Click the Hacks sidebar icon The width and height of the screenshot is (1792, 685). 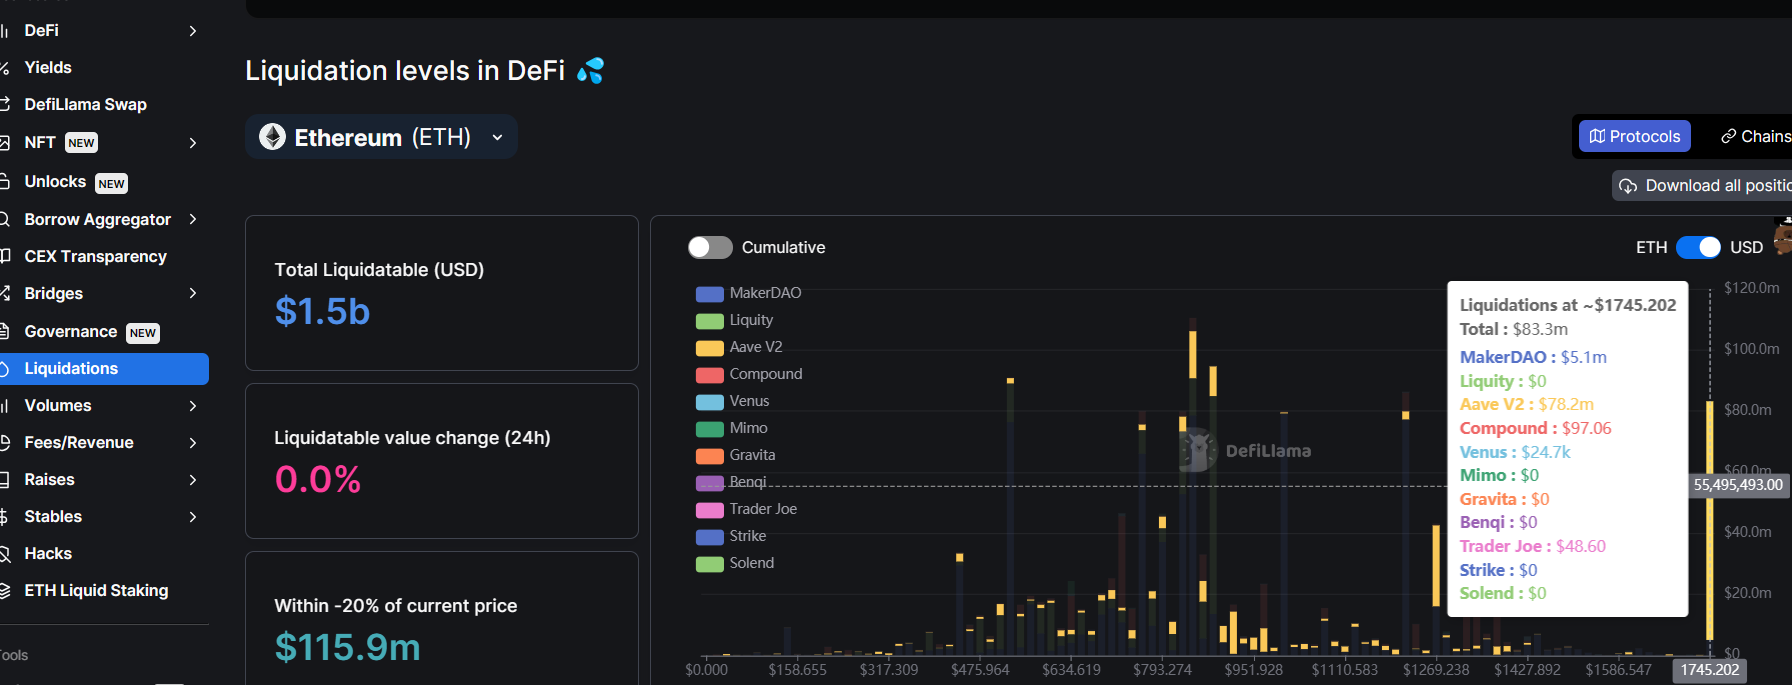(x=5, y=554)
